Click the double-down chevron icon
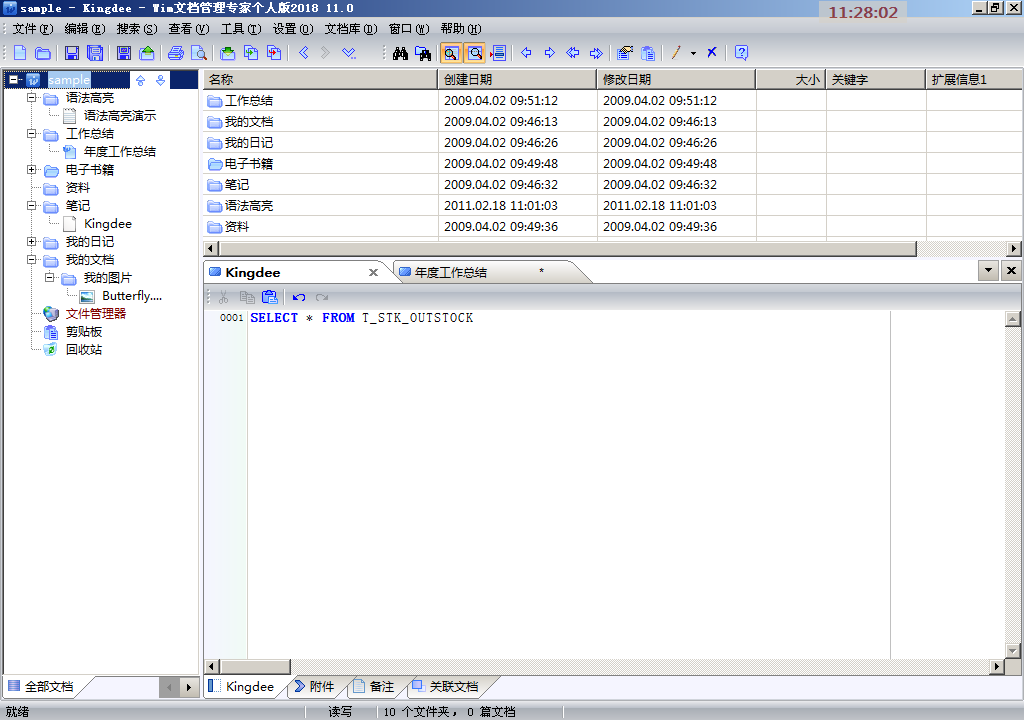Viewport: 1024px width, 720px height. click(x=349, y=53)
